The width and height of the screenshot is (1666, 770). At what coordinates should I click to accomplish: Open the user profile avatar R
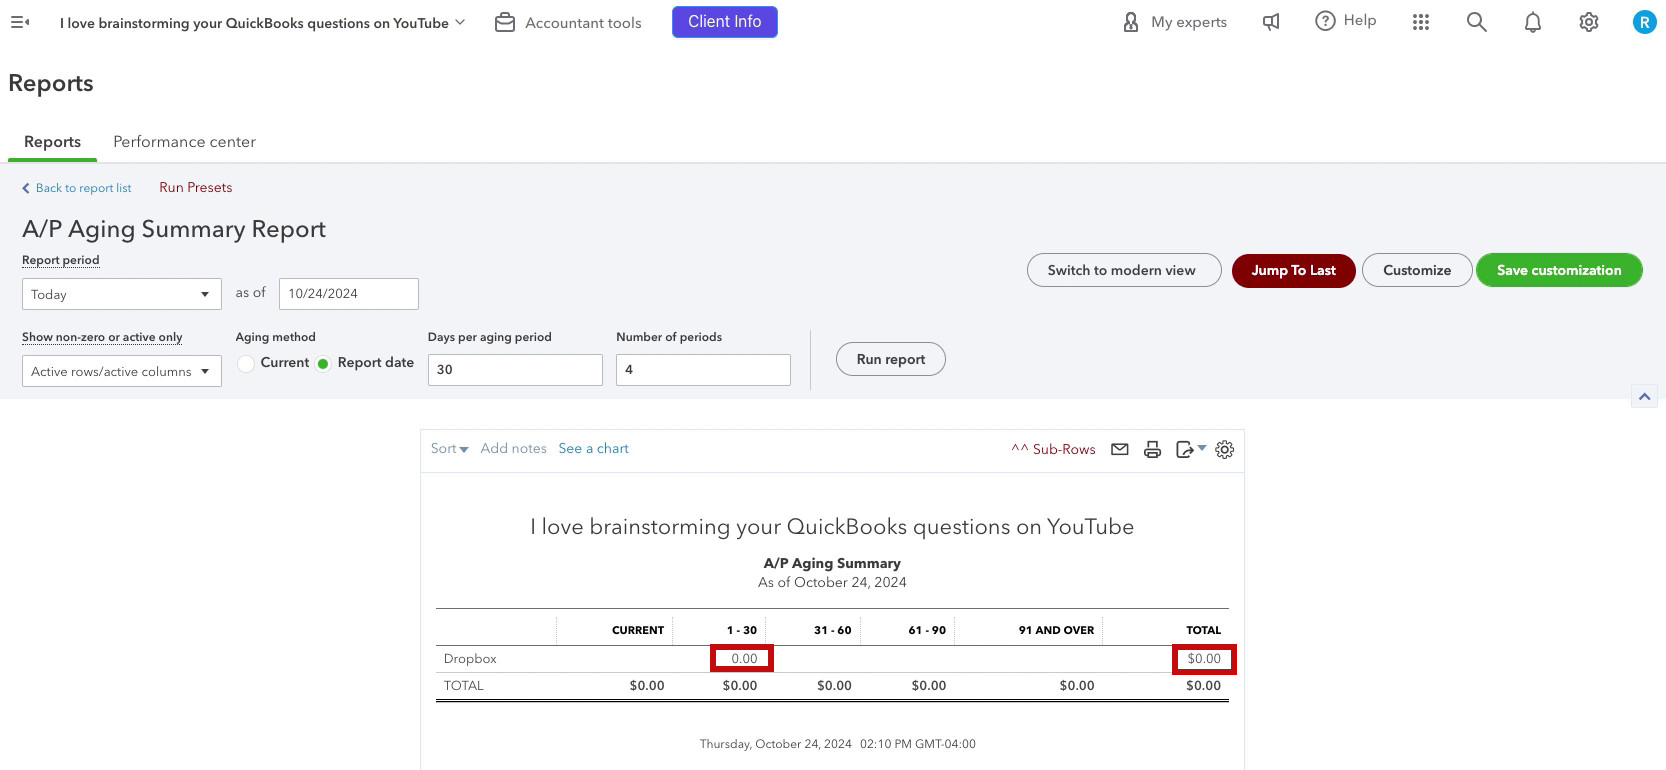tap(1644, 22)
